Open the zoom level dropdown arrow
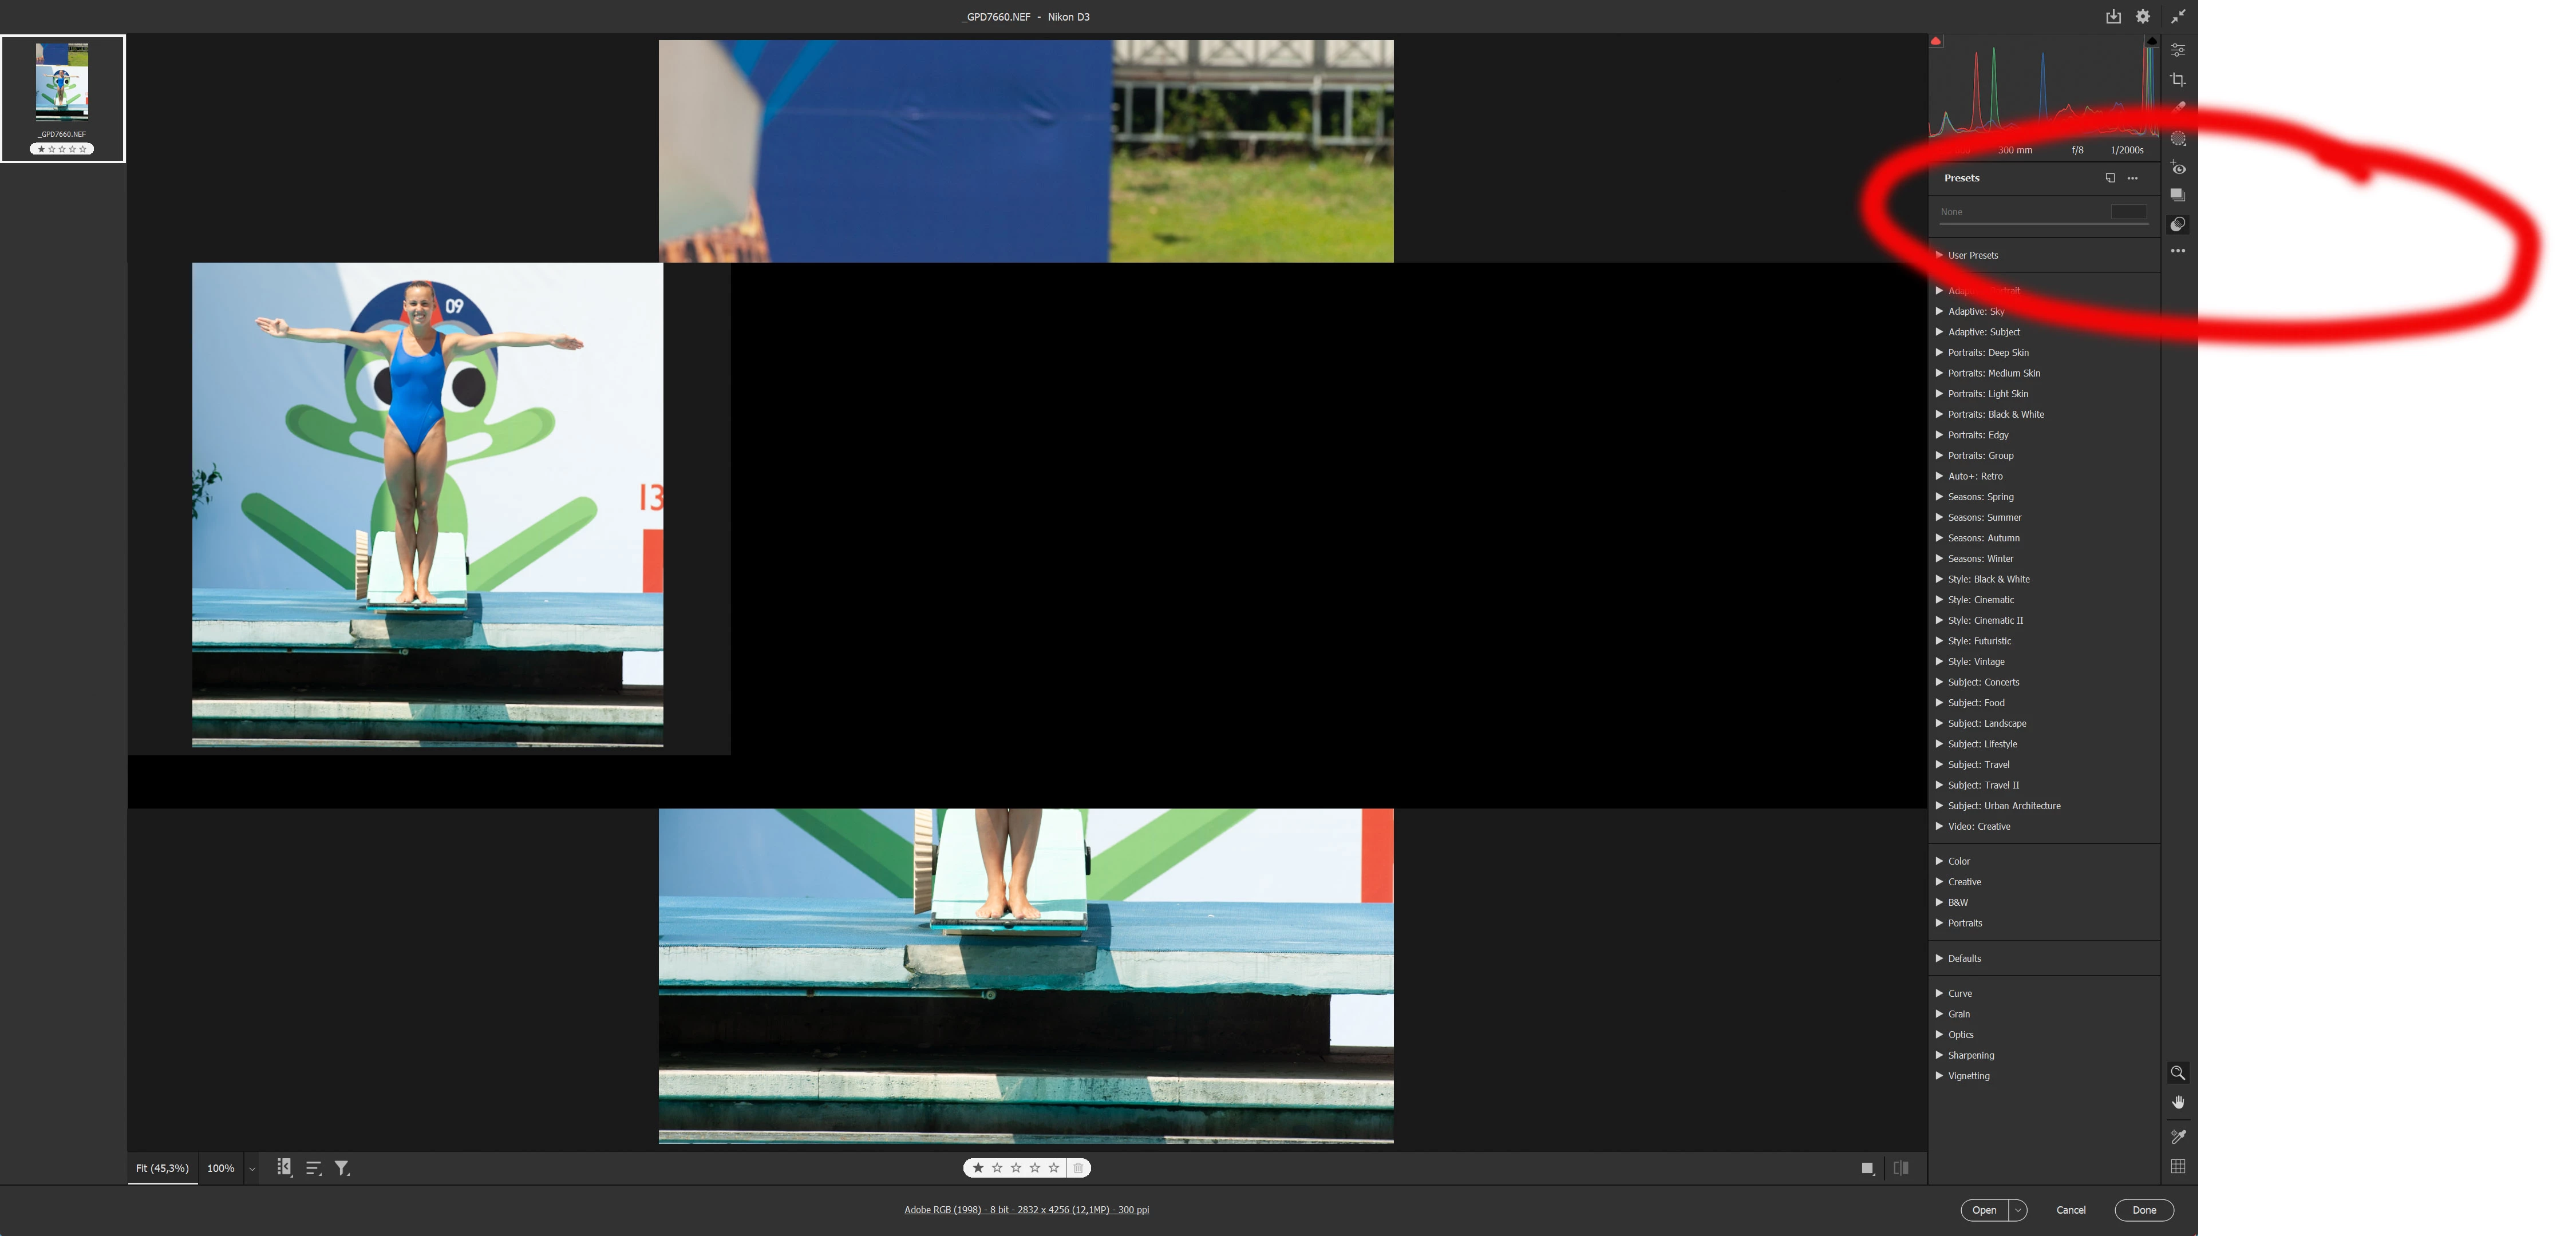Viewport: 2576px width, 1236px height. [x=252, y=1169]
